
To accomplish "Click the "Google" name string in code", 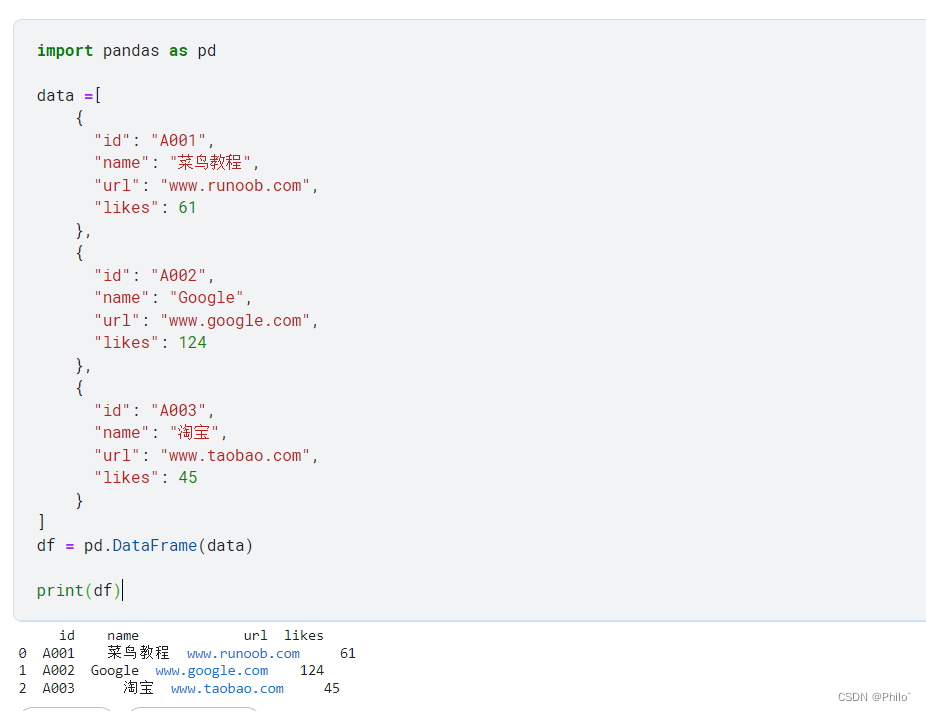I will (207, 298).
